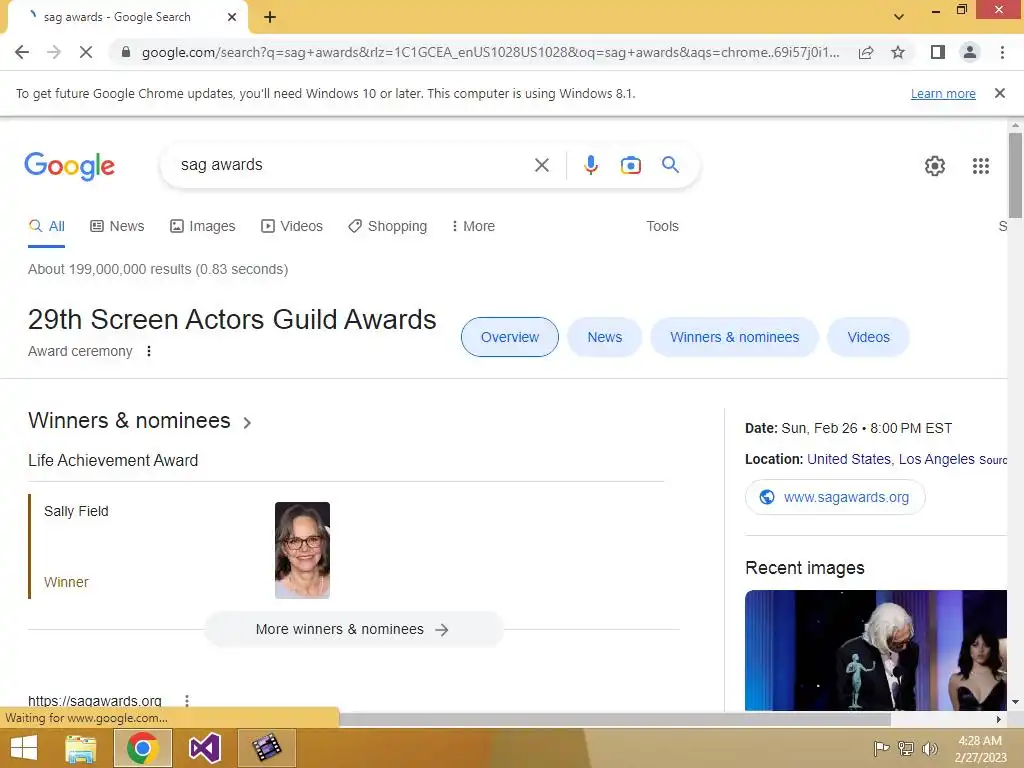Screen dimensions: 1024x768
Task: View site information lock icon
Action: click(x=126, y=52)
